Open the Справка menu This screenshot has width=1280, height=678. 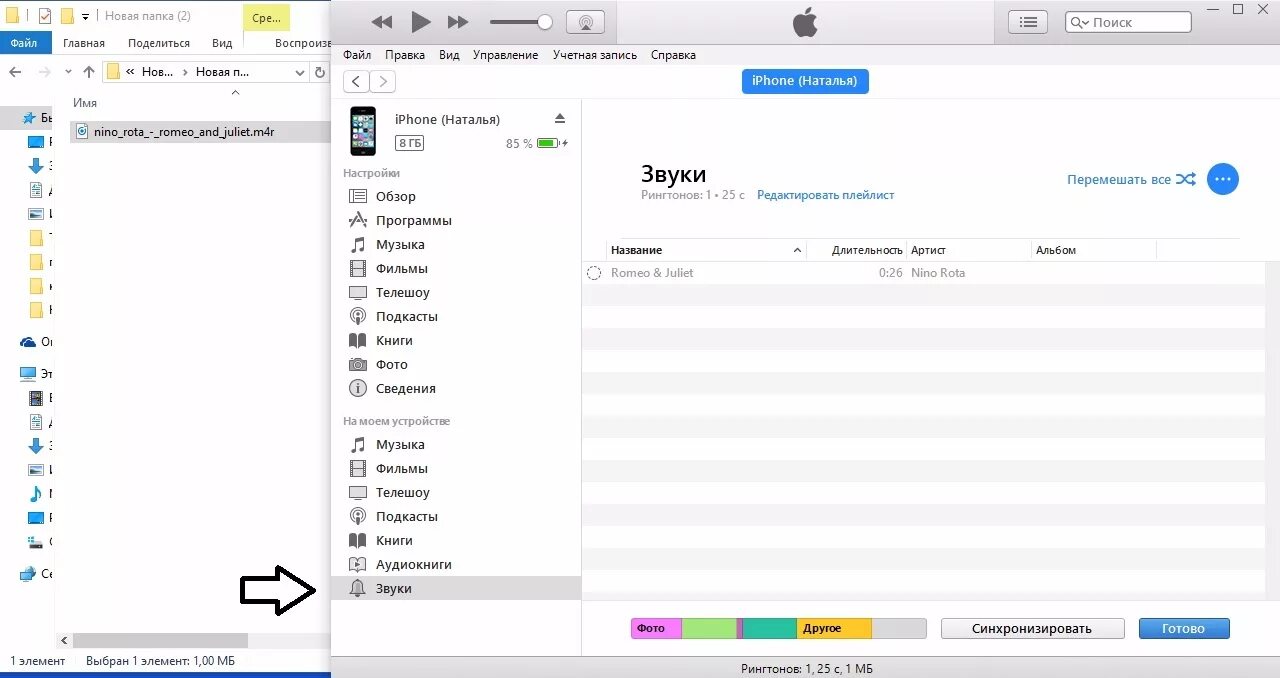[673, 55]
